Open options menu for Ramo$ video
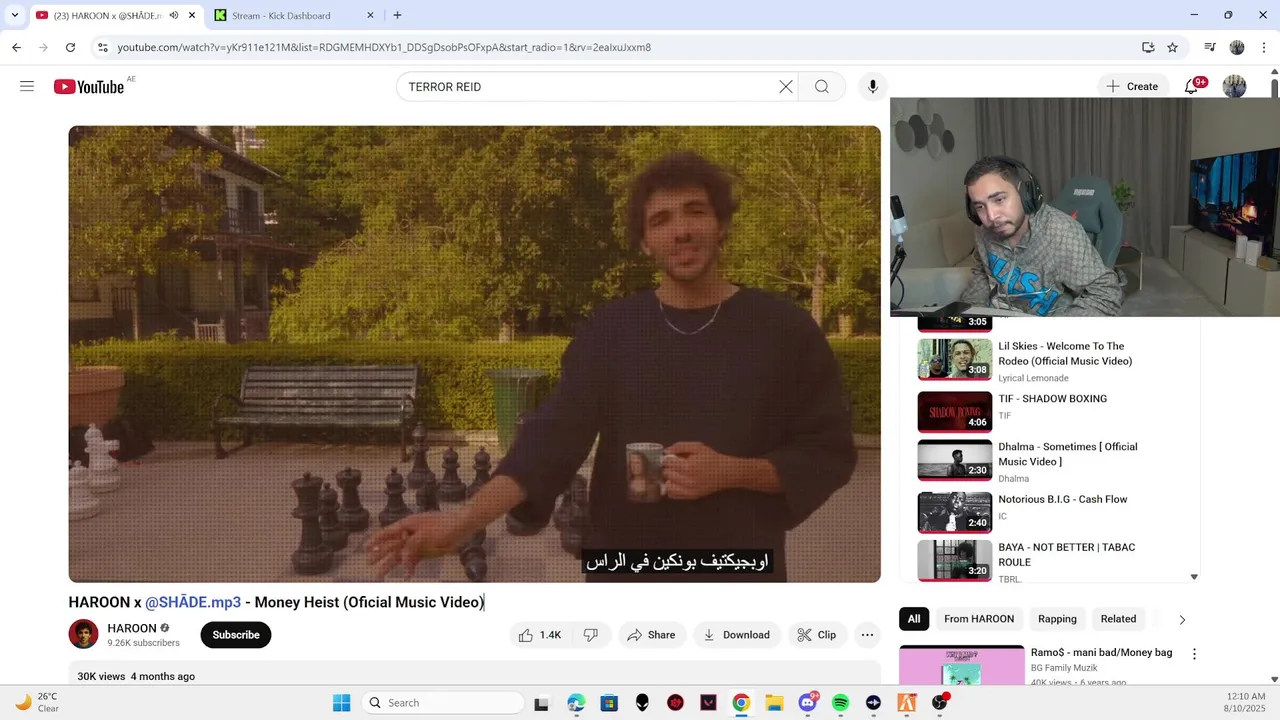This screenshot has width=1280, height=720. pyautogui.click(x=1194, y=654)
